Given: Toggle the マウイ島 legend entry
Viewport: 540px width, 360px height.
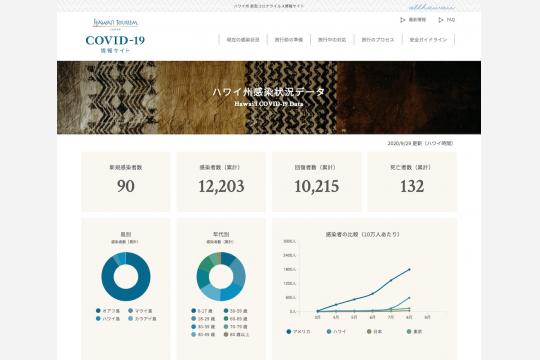Looking at the screenshot, I should tap(140, 311).
